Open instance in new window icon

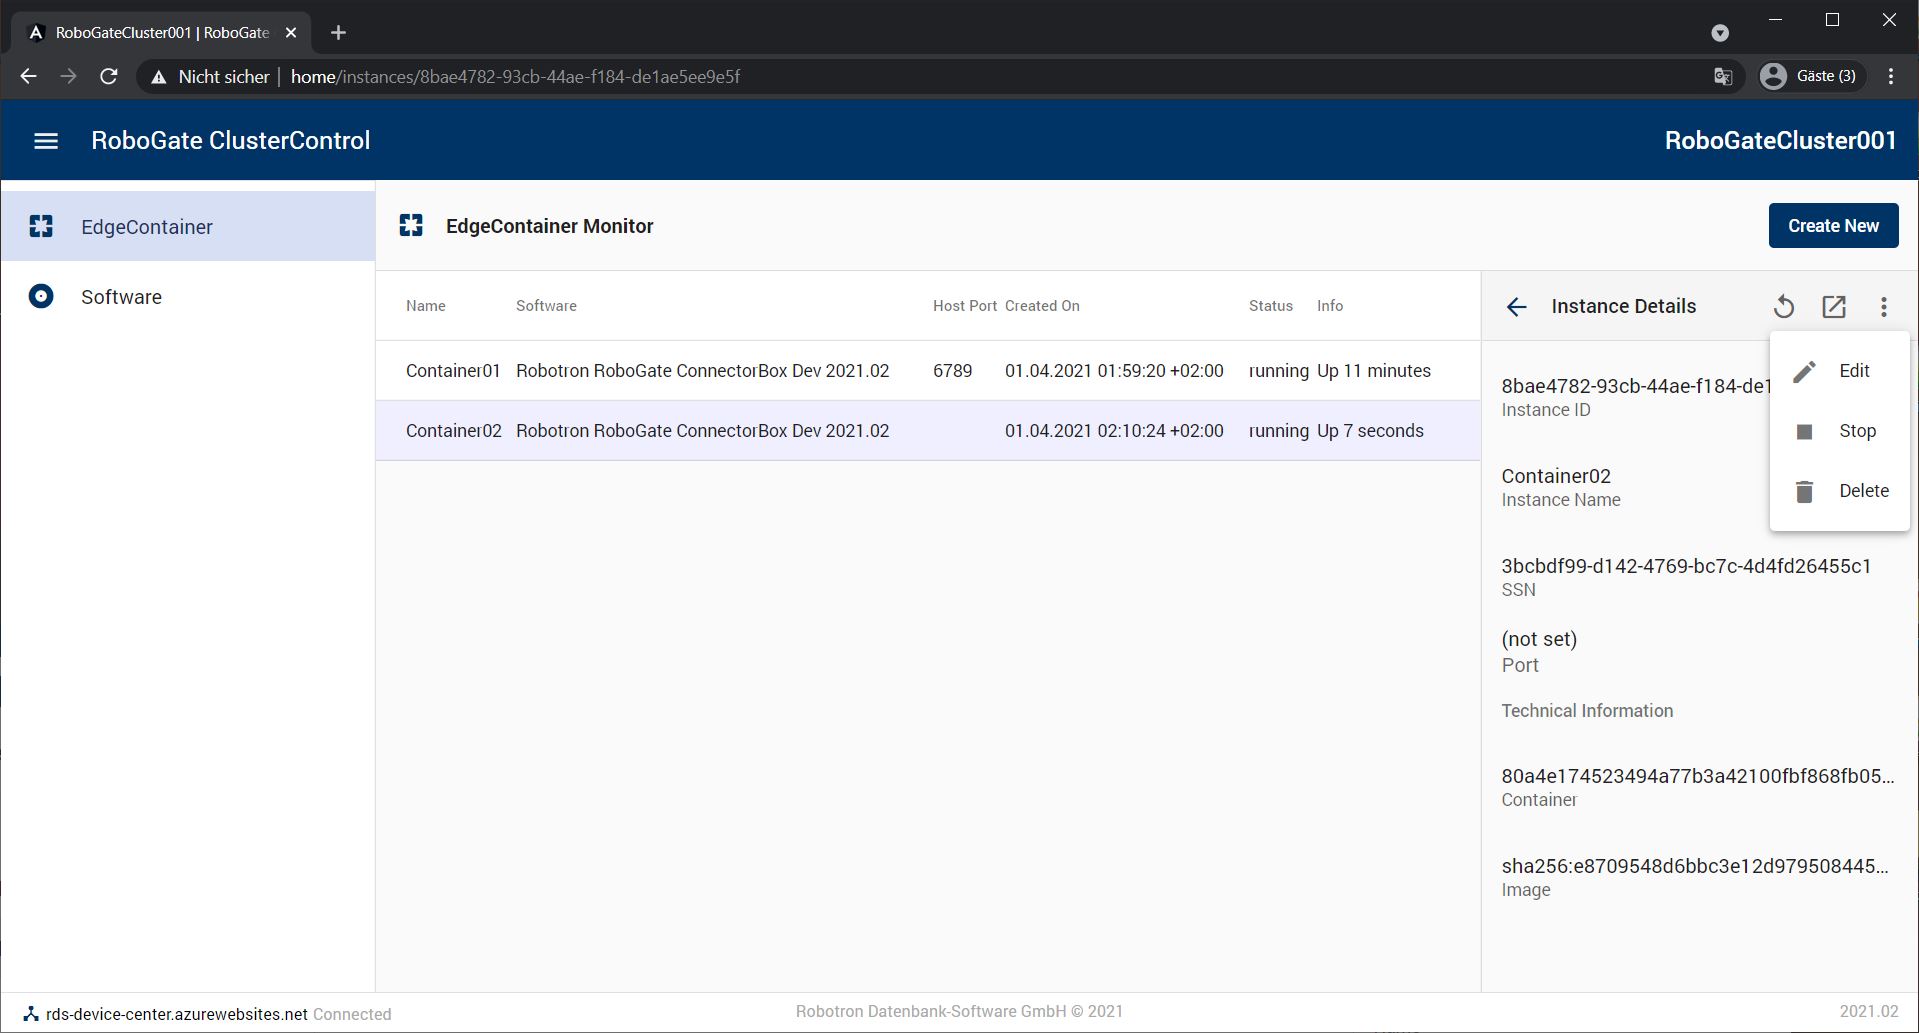pos(1834,307)
